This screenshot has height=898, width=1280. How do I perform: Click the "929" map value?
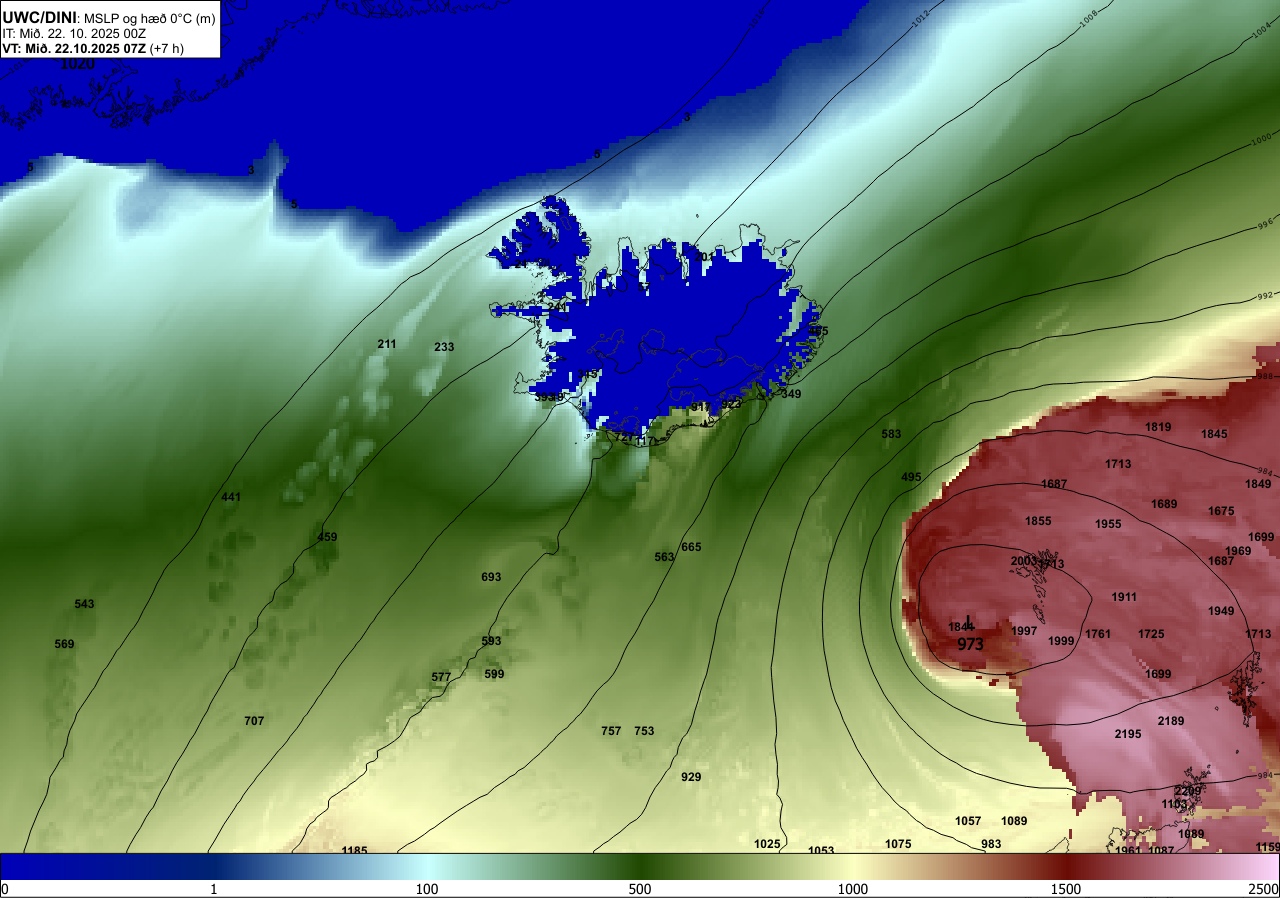691,777
